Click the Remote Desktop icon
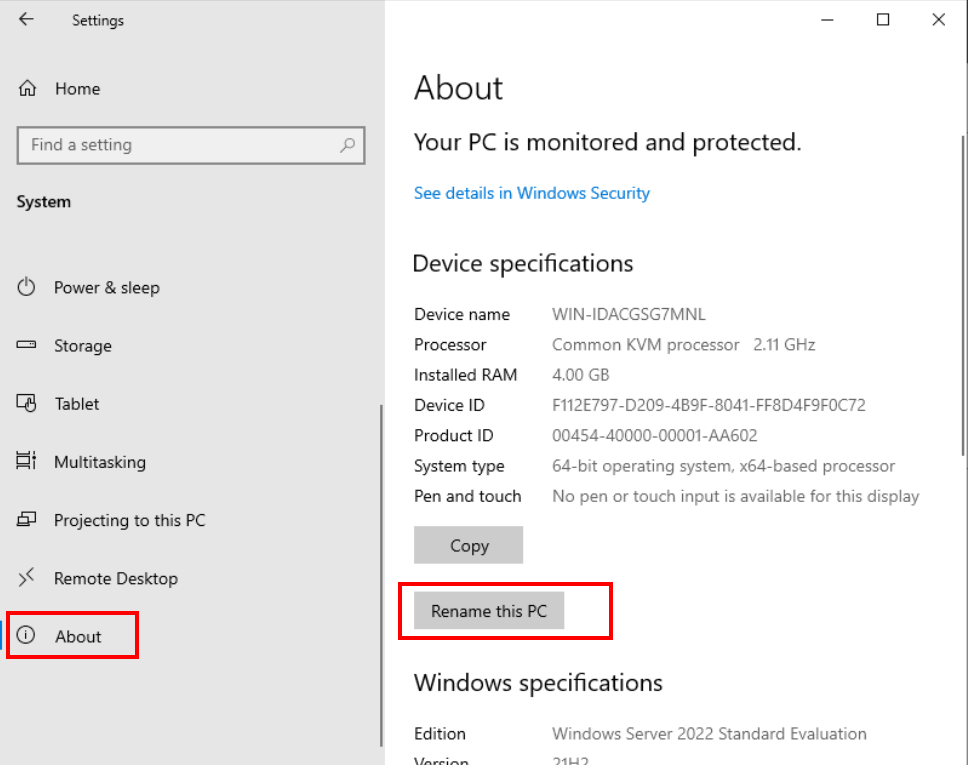The width and height of the screenshot is (968, 765). click(27, 578)
